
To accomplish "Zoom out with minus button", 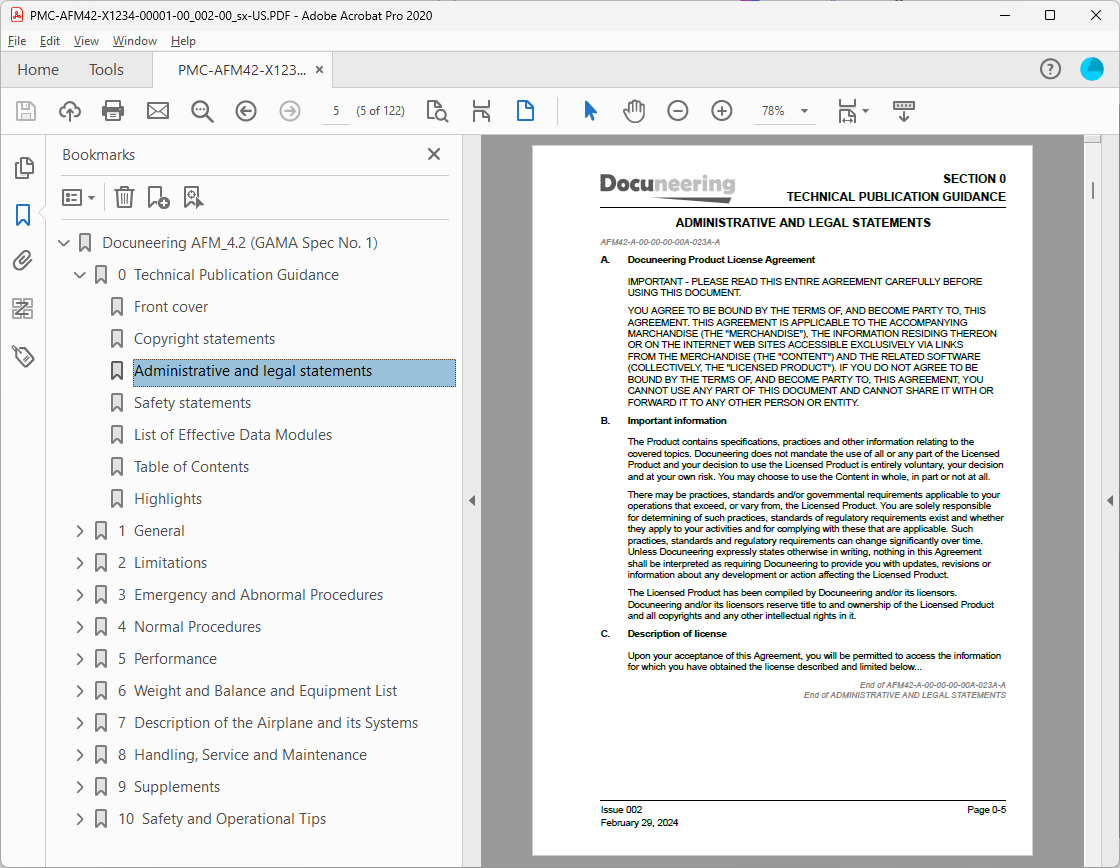I will pyautogui.click(x=678, y=111).
